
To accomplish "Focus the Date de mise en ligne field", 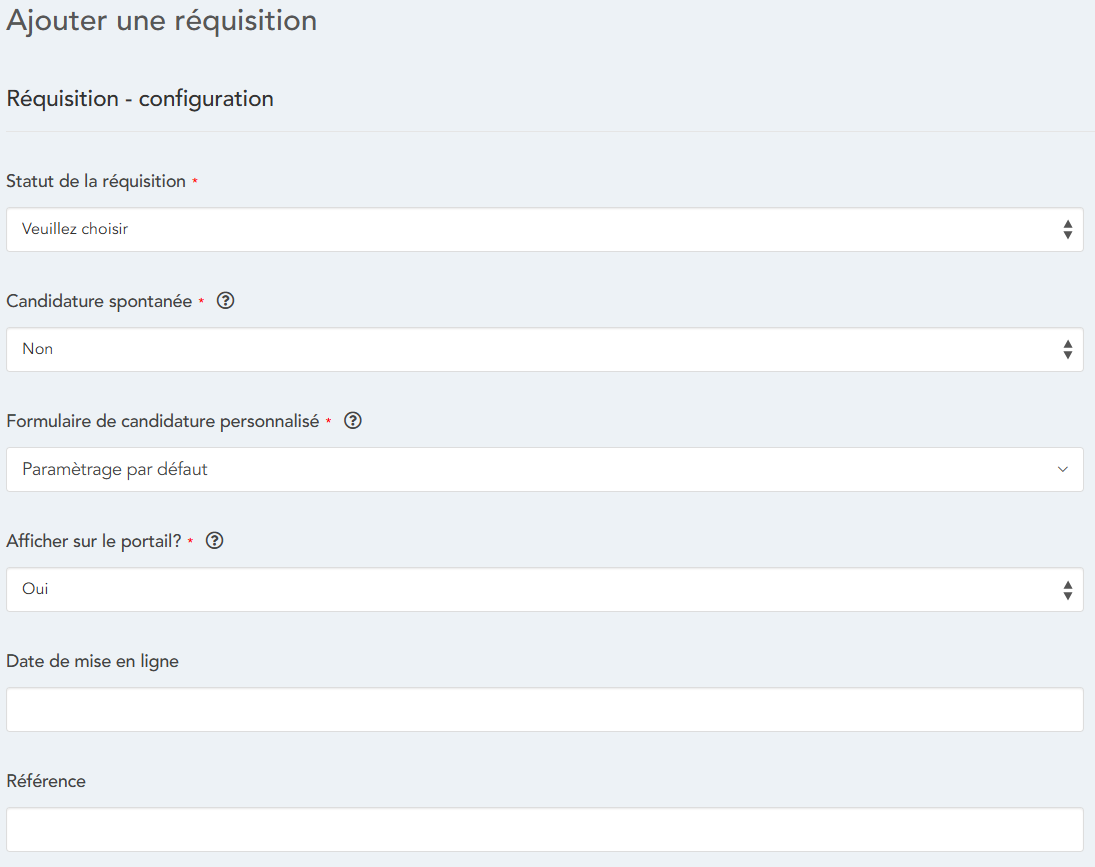I will pyautogui.click(x=544, y=710).
